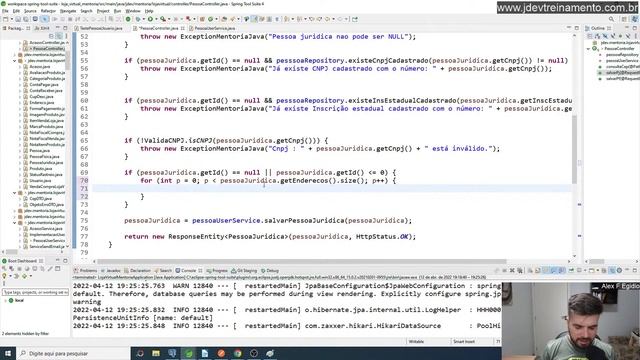Screen dimensions: 640x360
Task: Expand the Acesso.java tree node
Action: [x=20, y=67]
